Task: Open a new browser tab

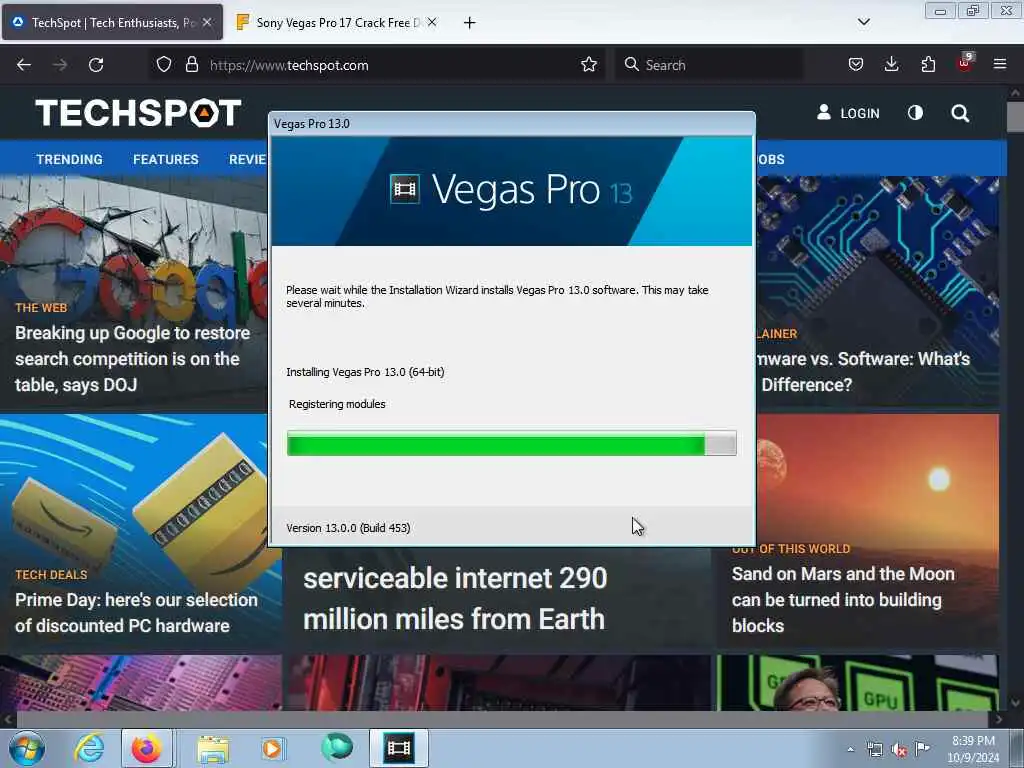Action: (x=469, y=23)
